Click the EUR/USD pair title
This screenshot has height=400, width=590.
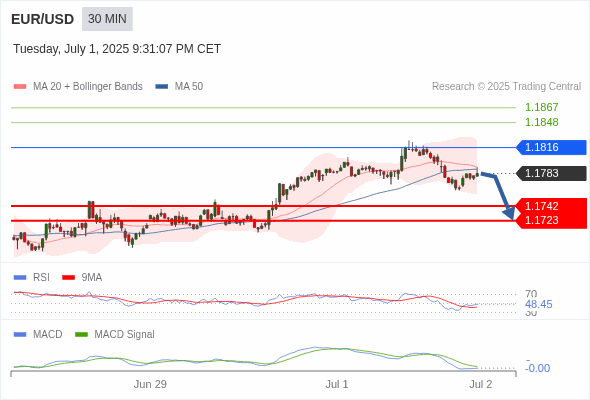(x=43, y=19)
